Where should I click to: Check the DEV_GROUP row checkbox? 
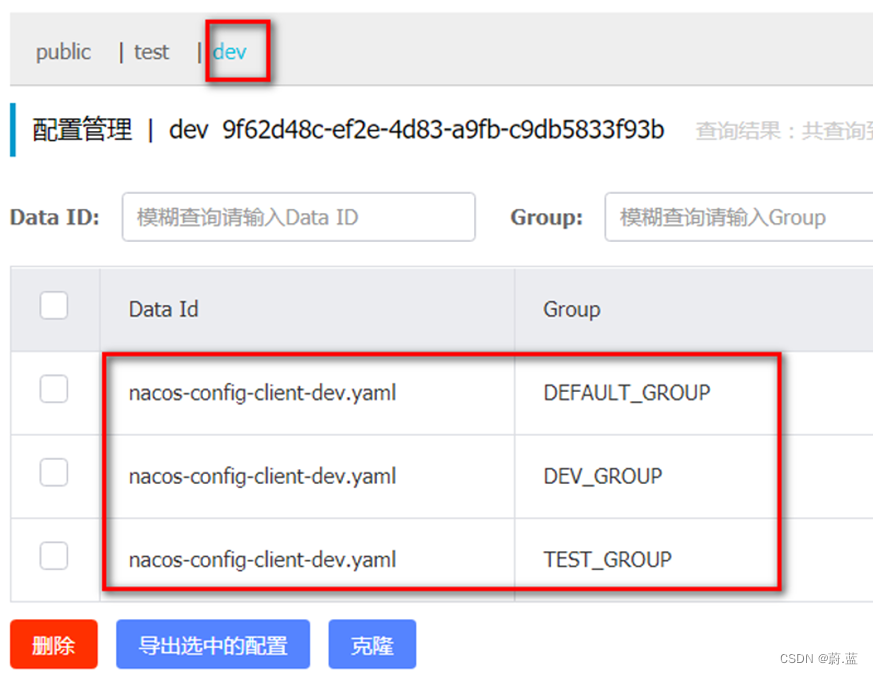point(54,472)
